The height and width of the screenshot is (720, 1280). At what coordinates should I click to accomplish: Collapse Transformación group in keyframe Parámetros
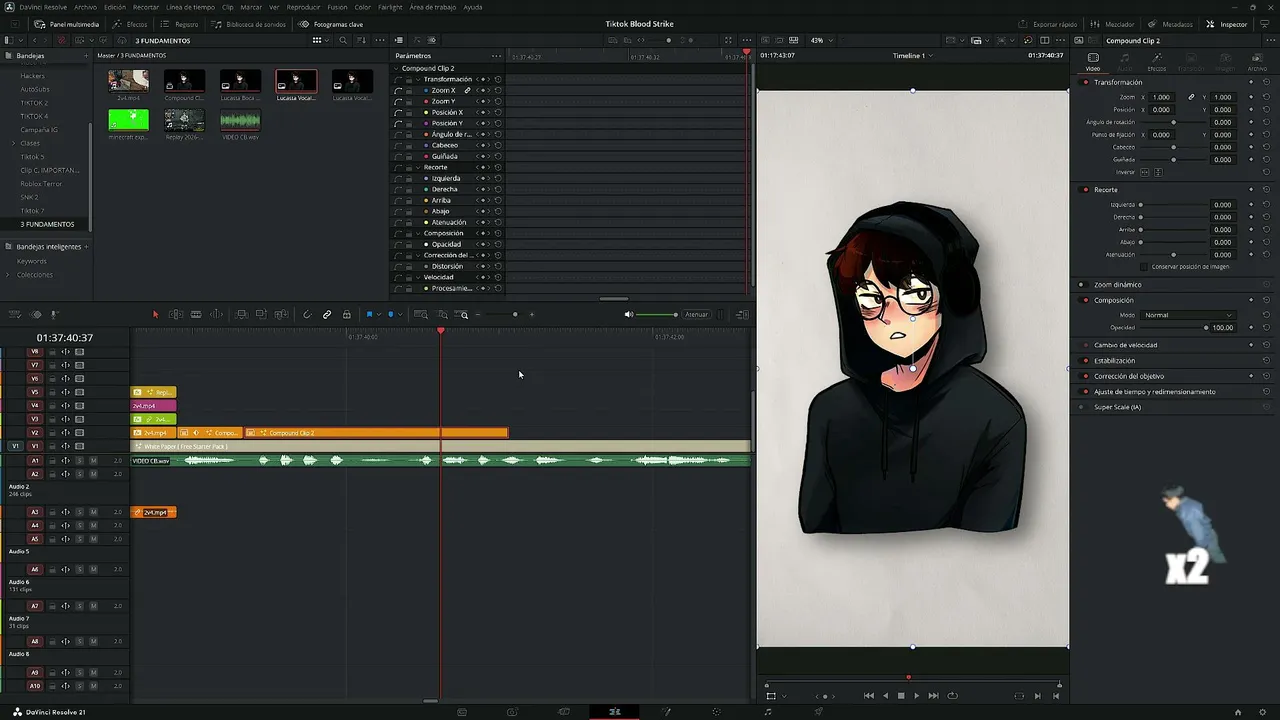click(x=418, y=79)
